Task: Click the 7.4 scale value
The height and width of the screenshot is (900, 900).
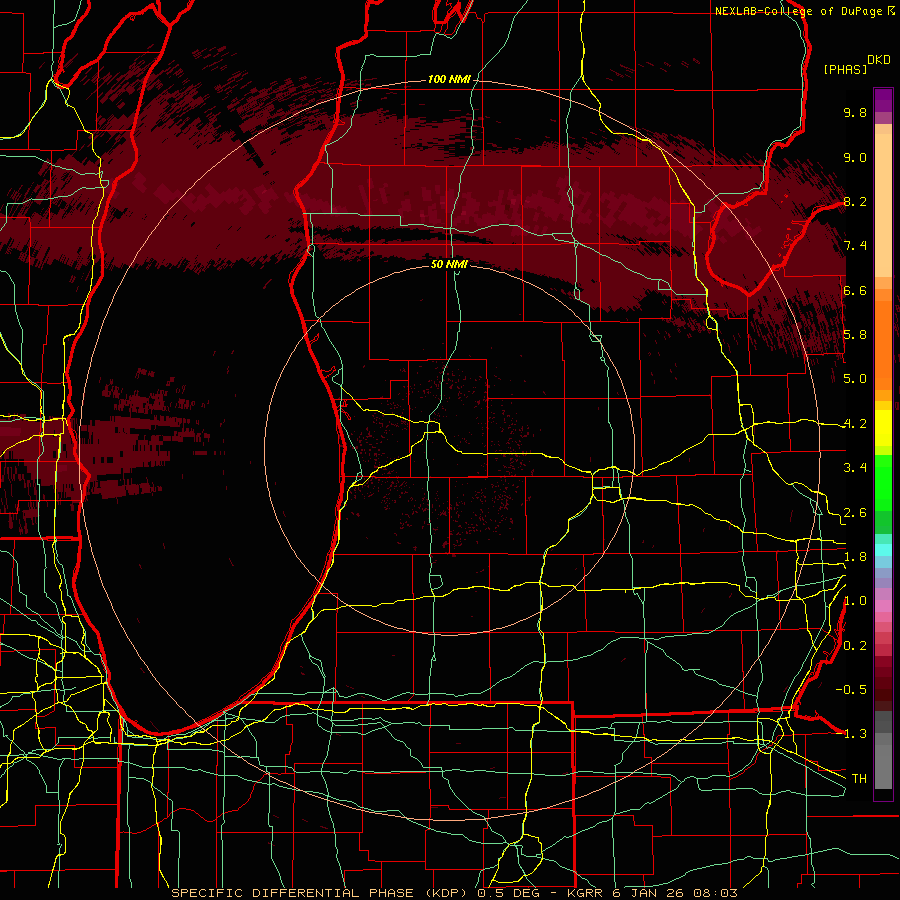Action: pyautogui.click(x=855, y=246)
